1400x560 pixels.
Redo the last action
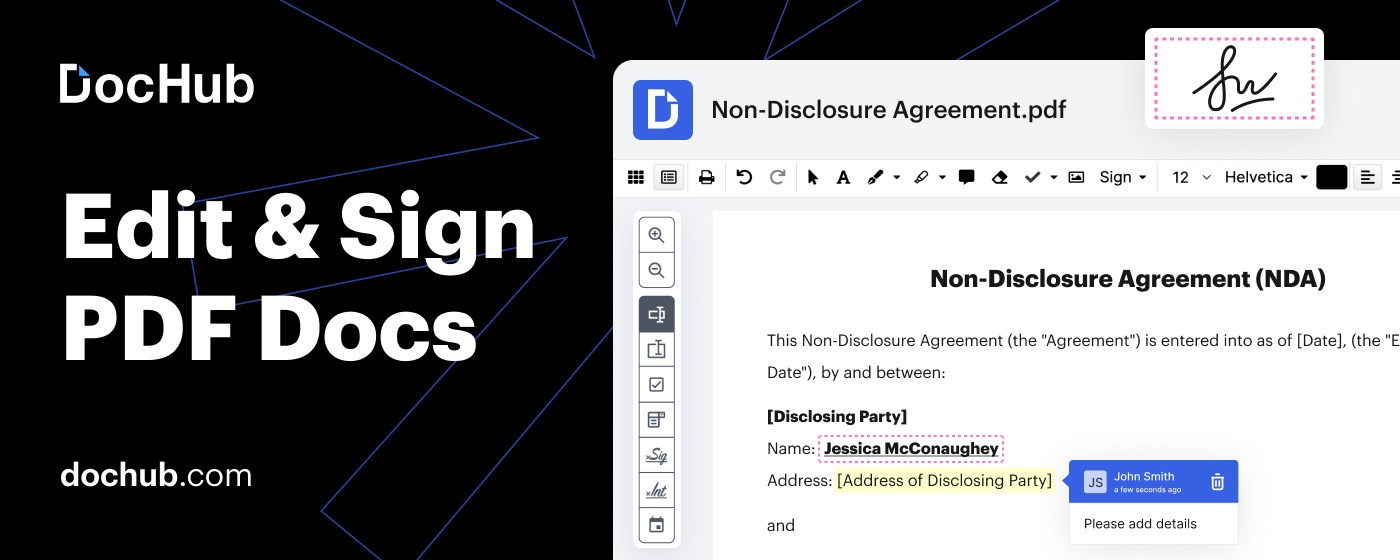(777, 177)
